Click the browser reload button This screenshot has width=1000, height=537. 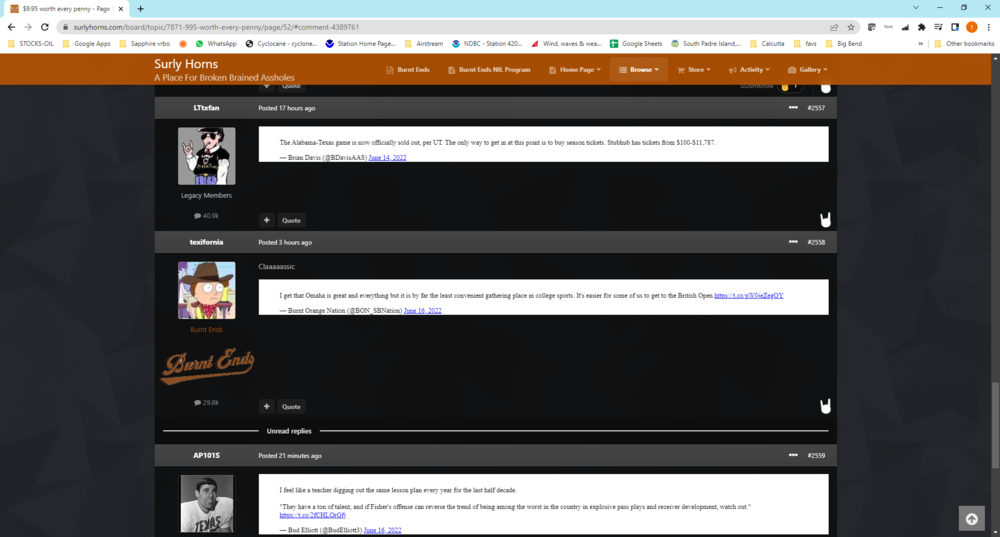click(45, 27)
